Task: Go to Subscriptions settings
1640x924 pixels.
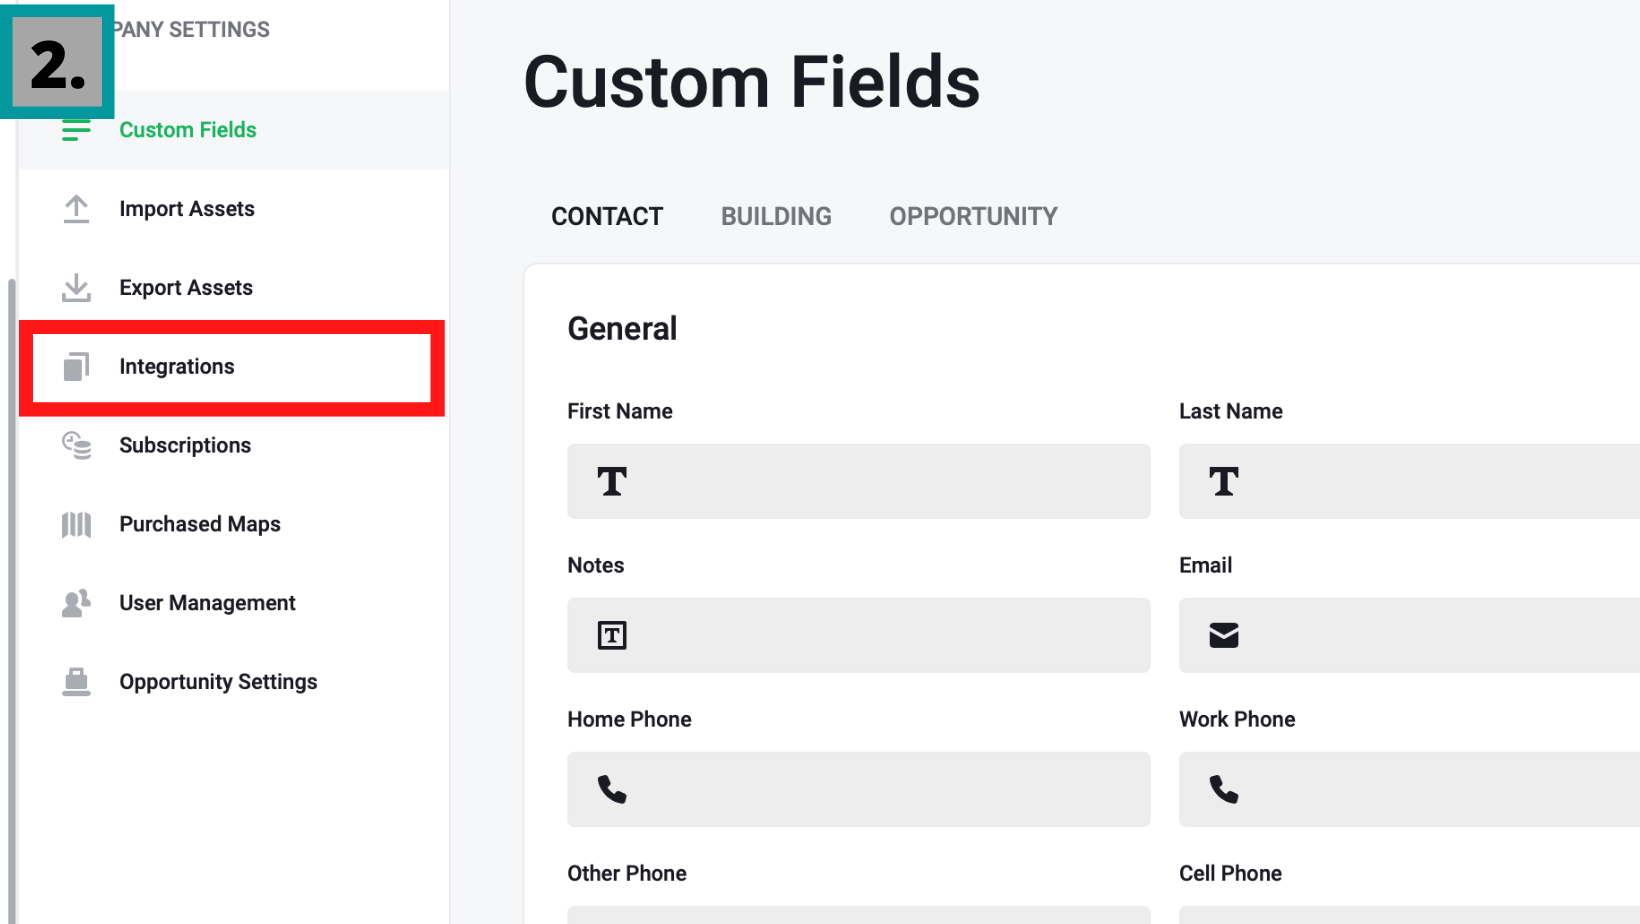Action: (185, 445)
